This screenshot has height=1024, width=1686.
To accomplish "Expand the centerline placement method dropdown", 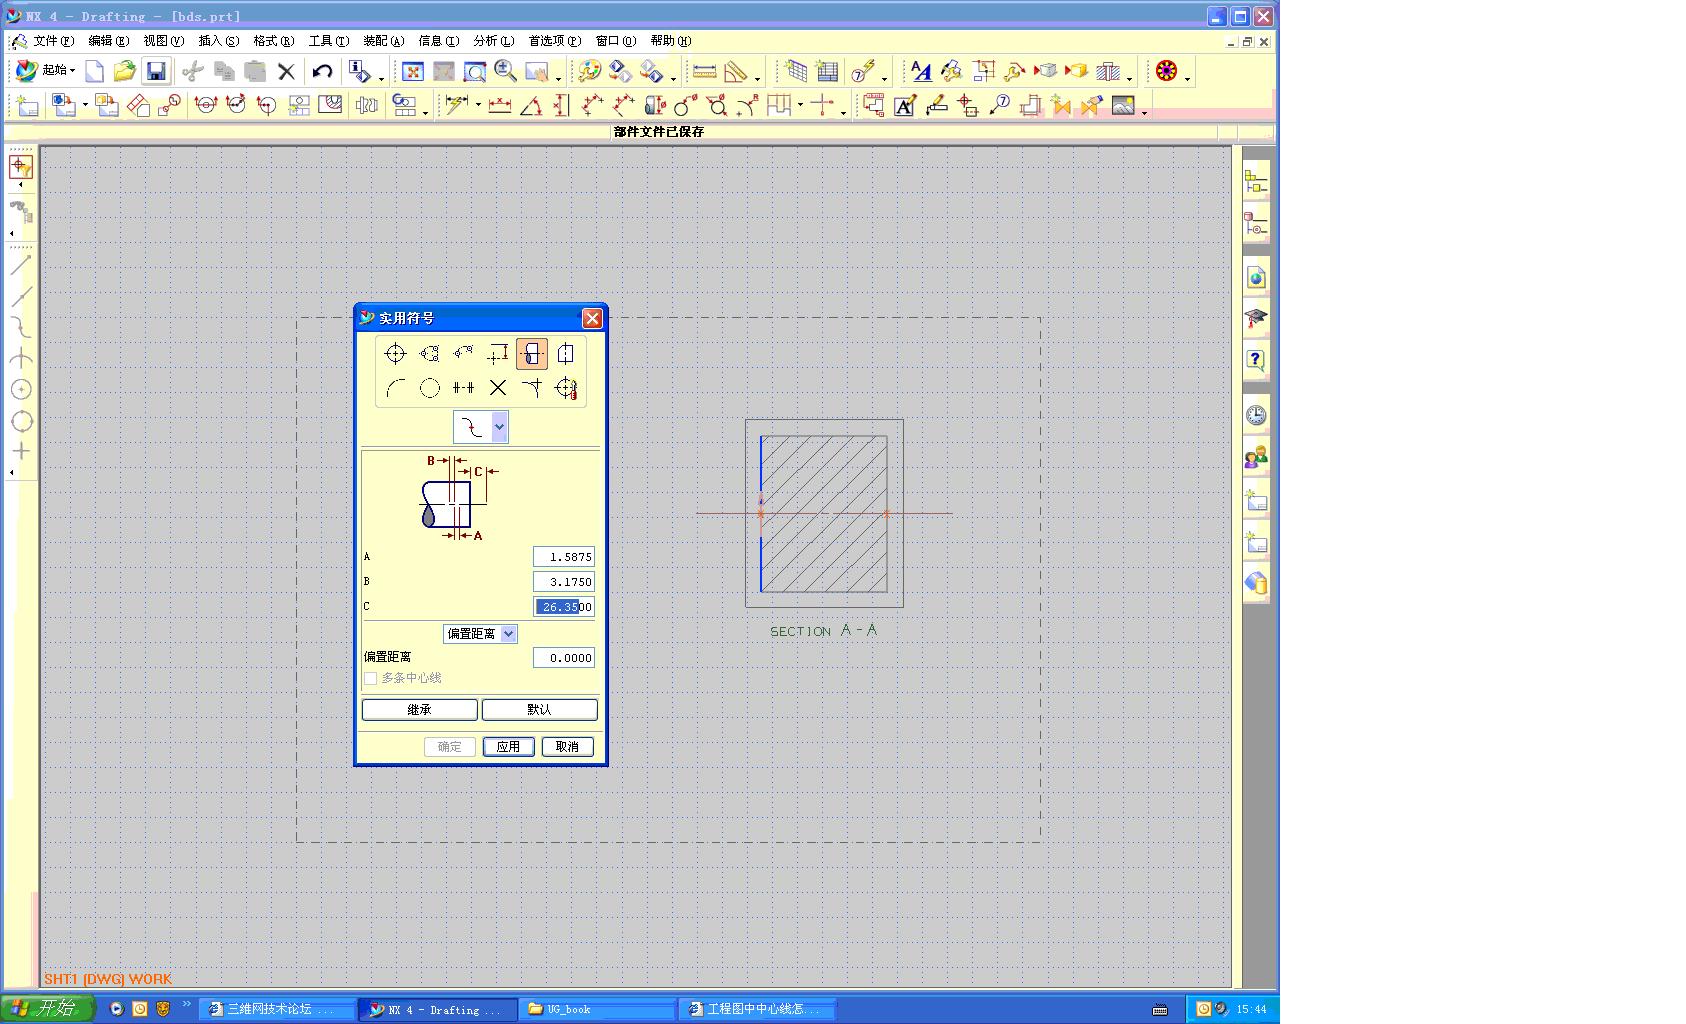I will pyautogui.click(x=499, y=427).
